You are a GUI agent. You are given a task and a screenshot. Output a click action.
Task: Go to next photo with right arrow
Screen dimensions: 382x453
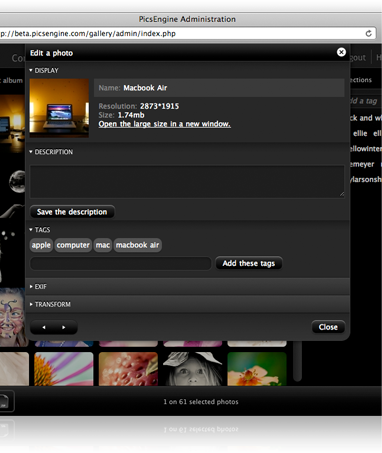(64, 327)
